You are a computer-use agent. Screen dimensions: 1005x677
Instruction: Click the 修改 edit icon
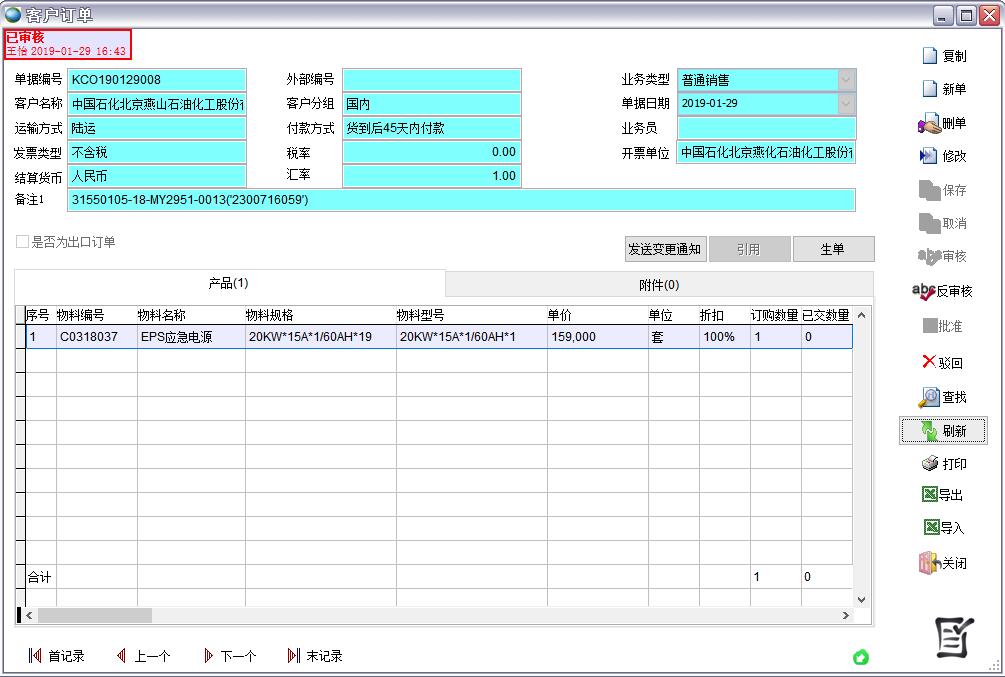point(928,156)
